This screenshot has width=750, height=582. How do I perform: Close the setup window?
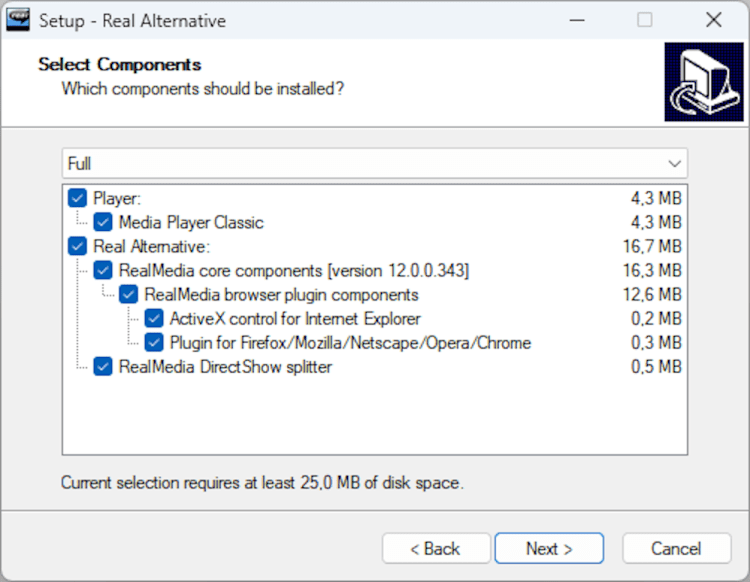[713, 20]
